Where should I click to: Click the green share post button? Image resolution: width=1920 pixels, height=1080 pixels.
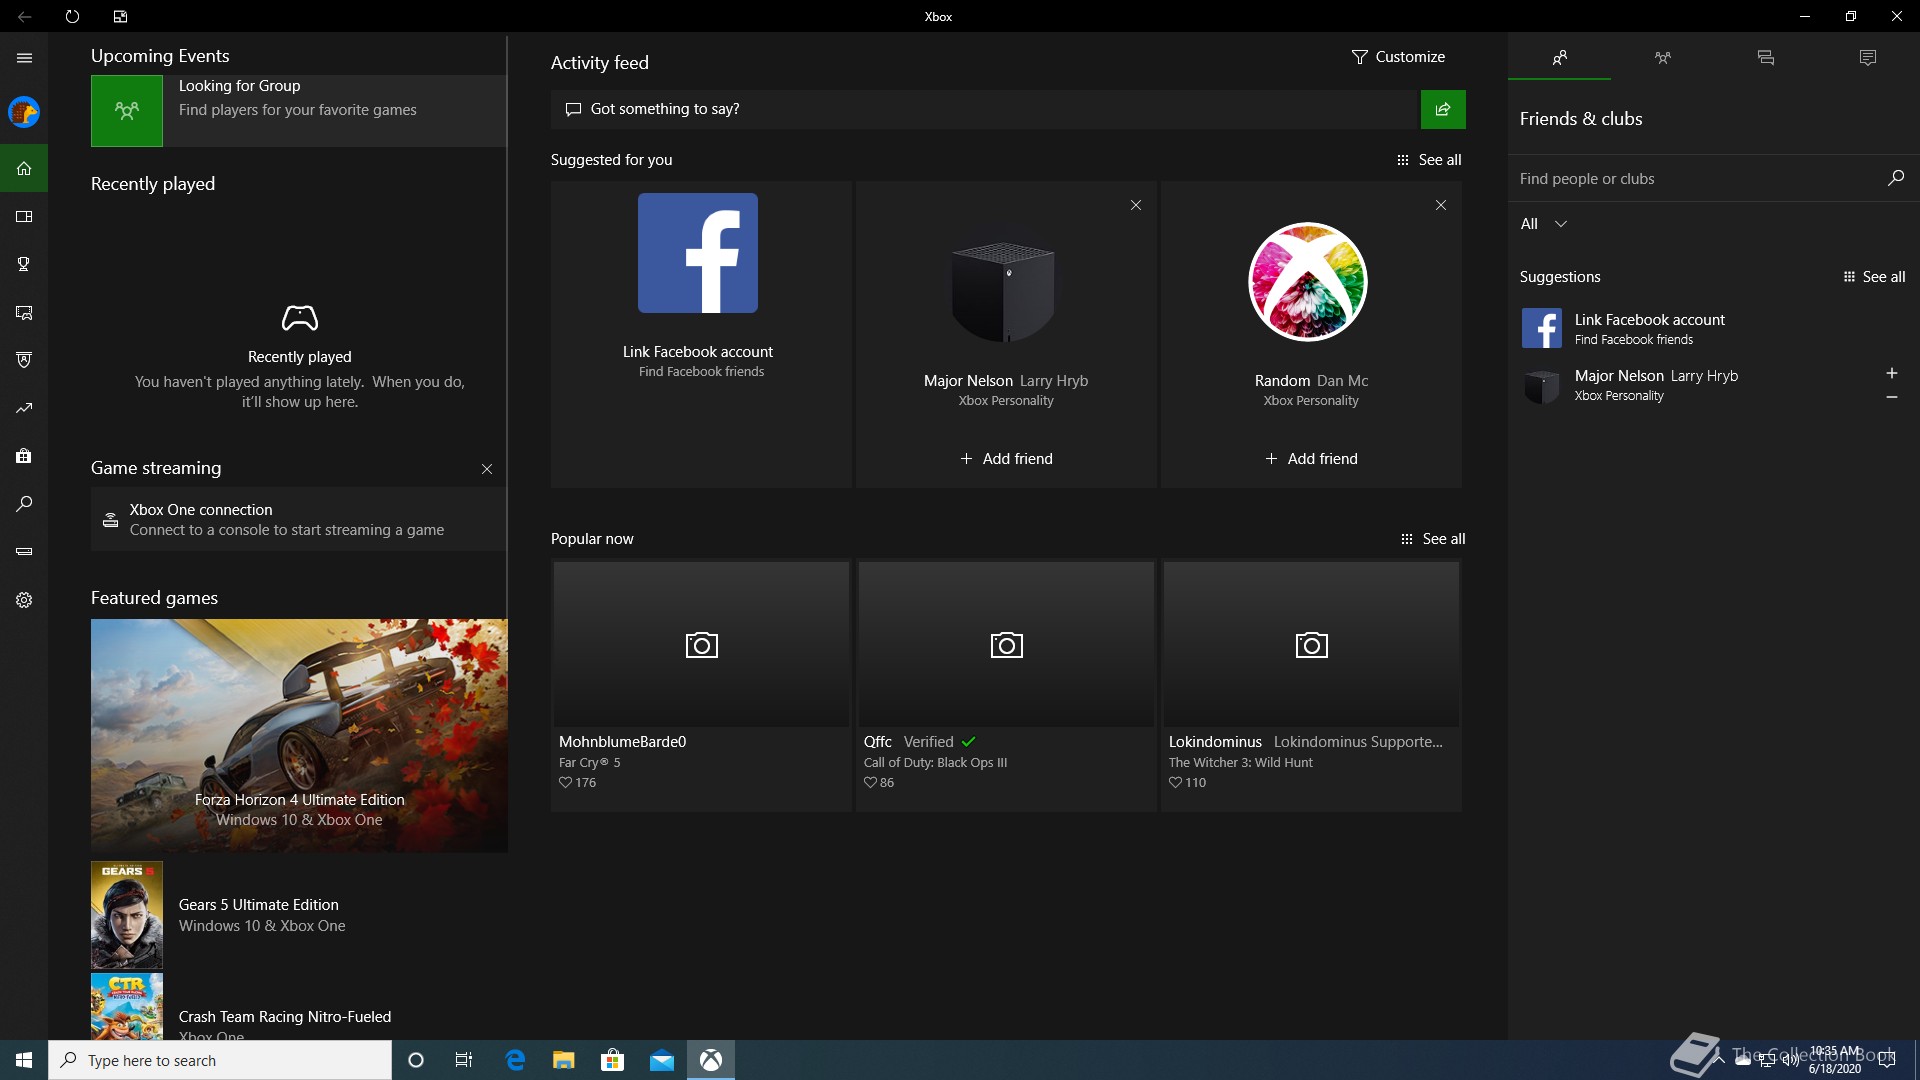pos(1442,109)
